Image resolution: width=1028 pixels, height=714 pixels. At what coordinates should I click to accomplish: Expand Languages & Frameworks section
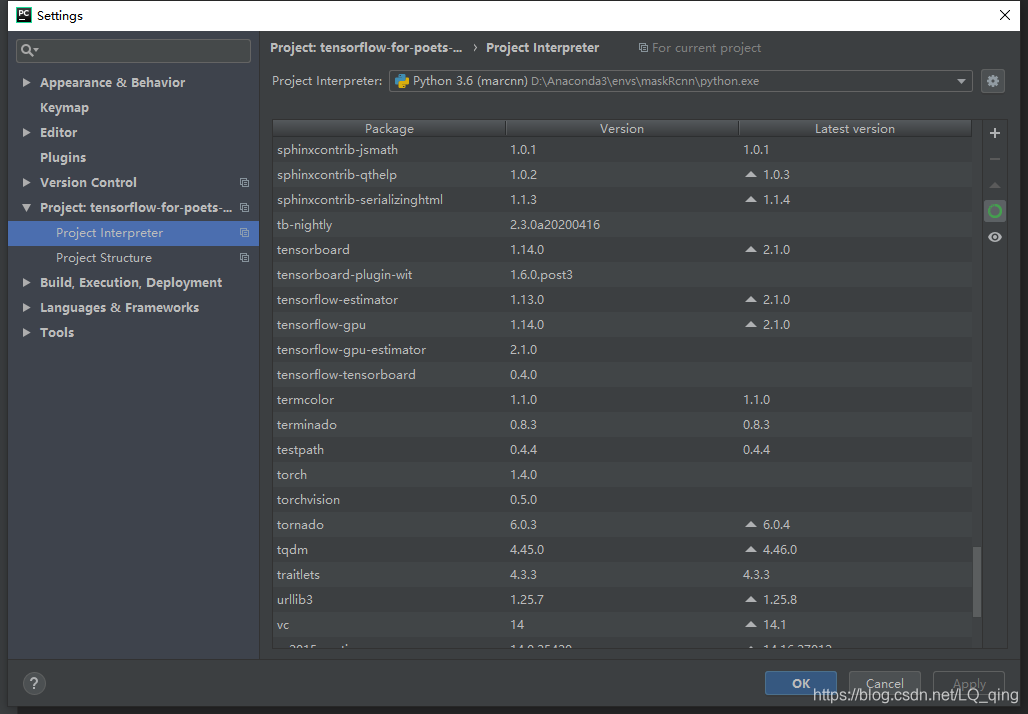click(x=26, y=307)
